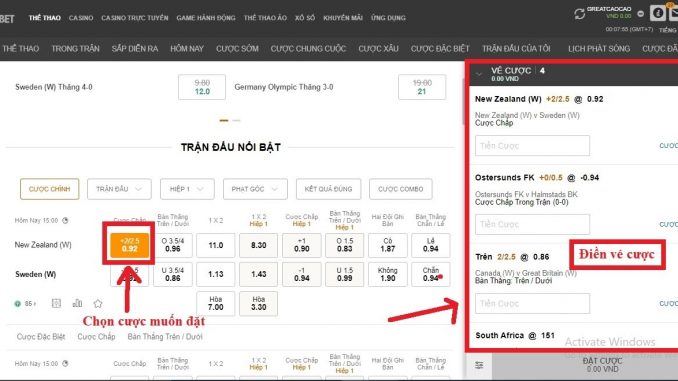Select first half U 1.5 at 0.99

click(345, 274)
